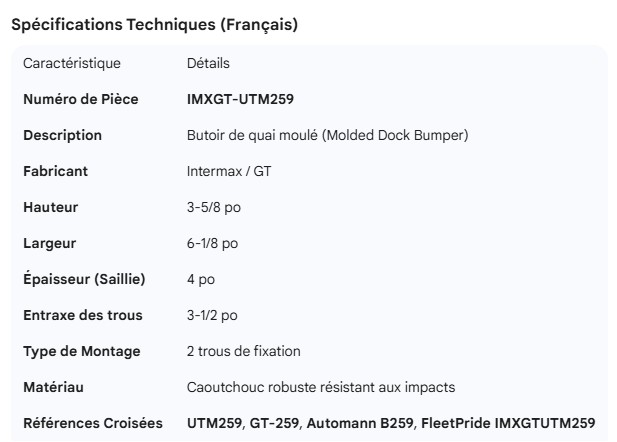
Task: Click the Largeur row label
Action: (51, 243)
